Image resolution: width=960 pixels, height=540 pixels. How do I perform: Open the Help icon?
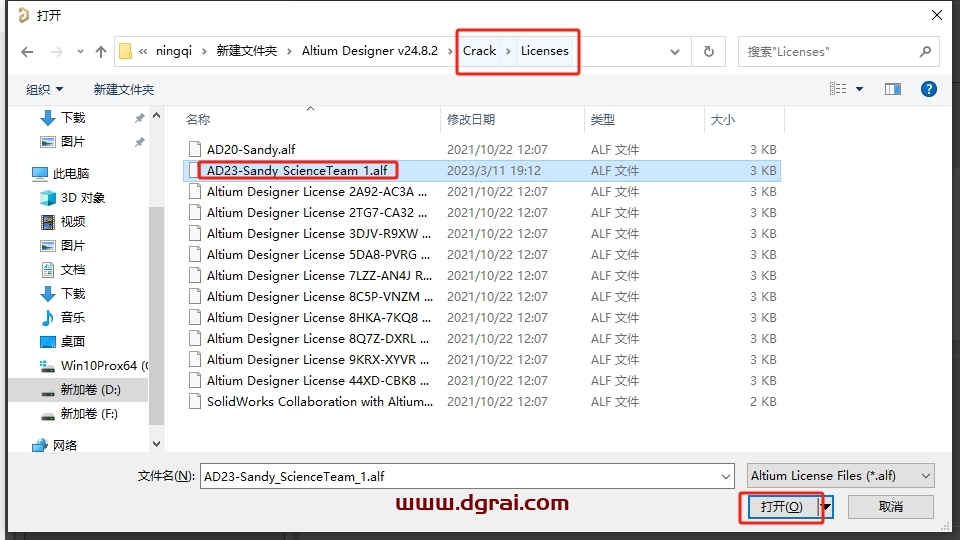(x=929, y=89)
